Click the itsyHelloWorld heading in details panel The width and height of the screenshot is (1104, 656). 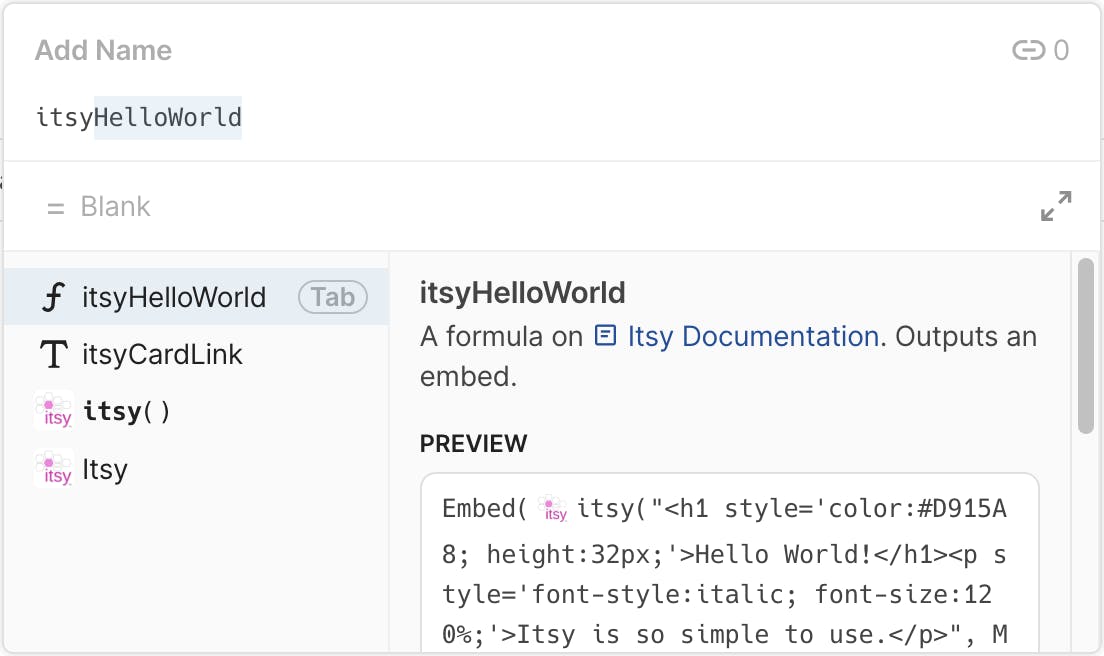pyautogui.click(x=522, y=293)
